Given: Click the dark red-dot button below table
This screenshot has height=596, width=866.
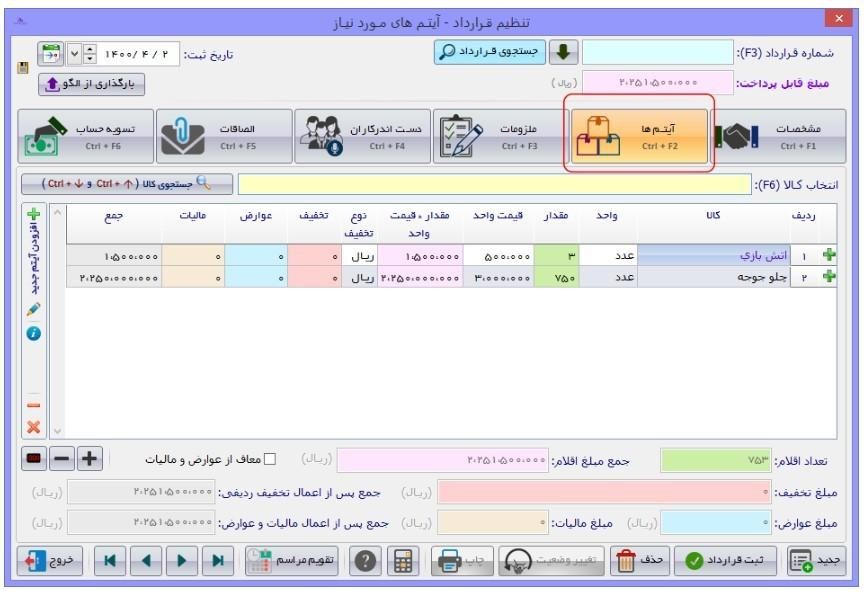Looking at the screenshot, I should (34, 458).
